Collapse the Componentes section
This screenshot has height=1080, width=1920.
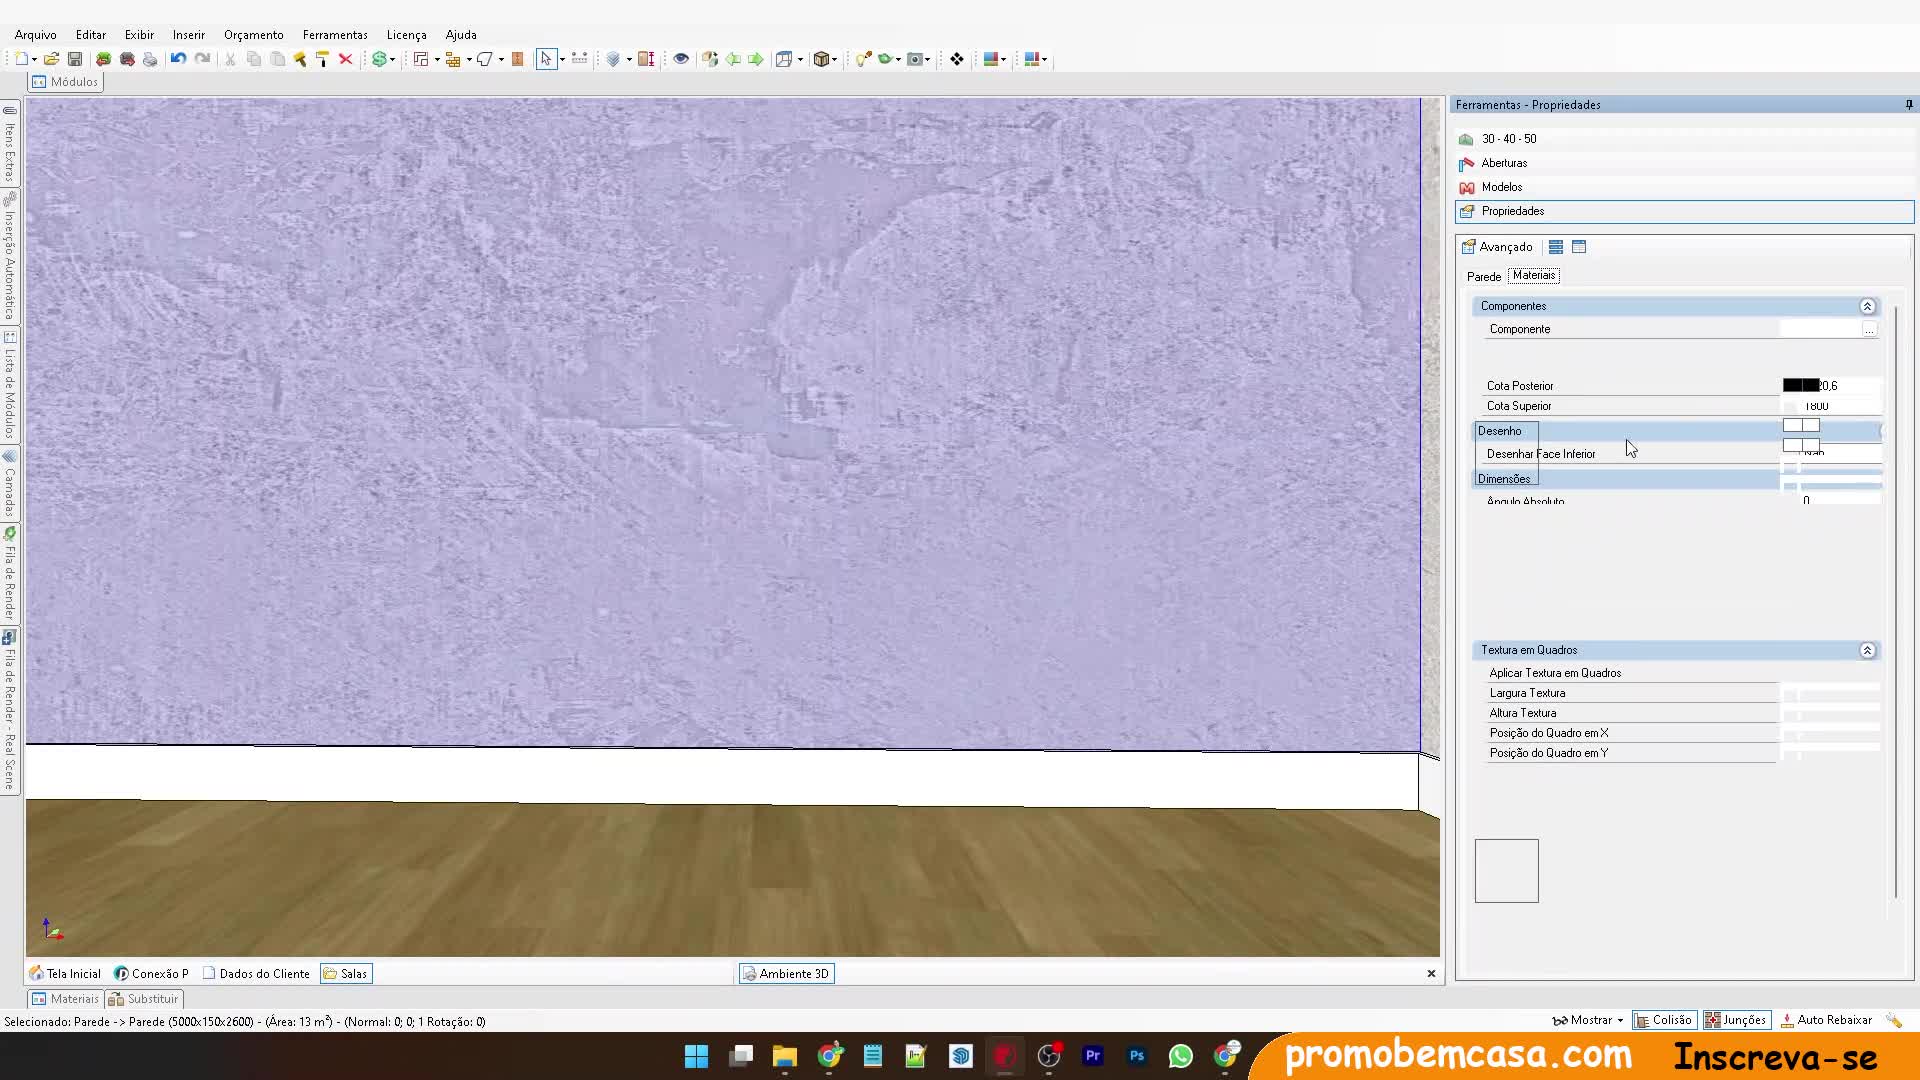1867,306
